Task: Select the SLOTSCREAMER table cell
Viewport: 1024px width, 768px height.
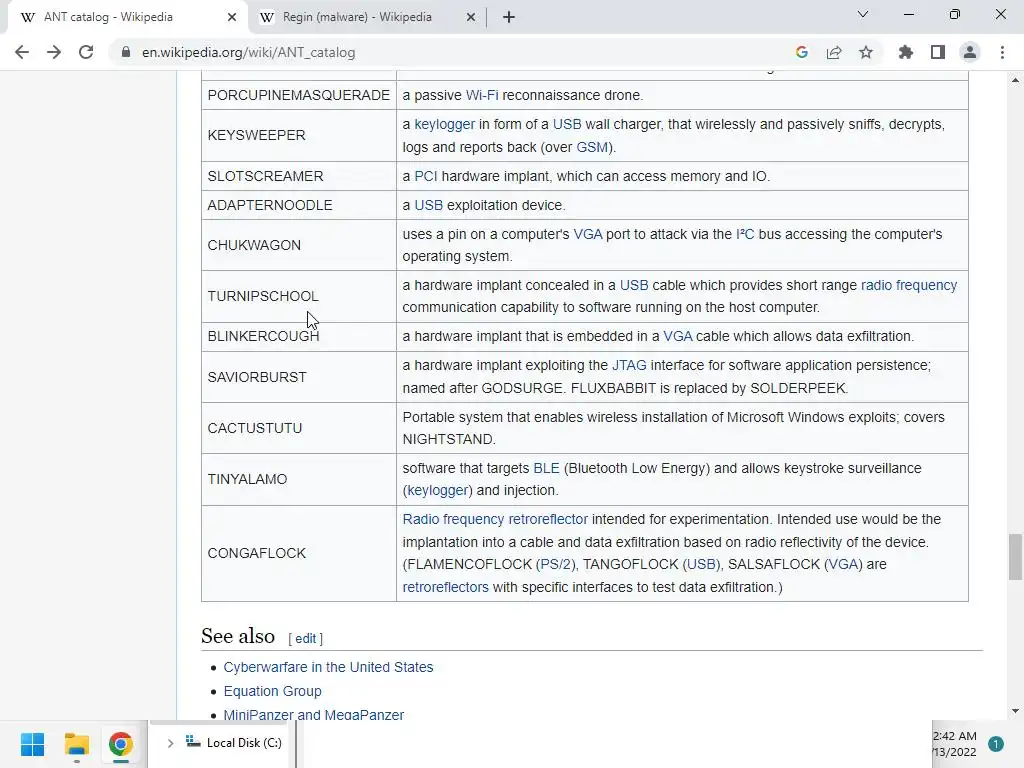Action: pos(299,176)
